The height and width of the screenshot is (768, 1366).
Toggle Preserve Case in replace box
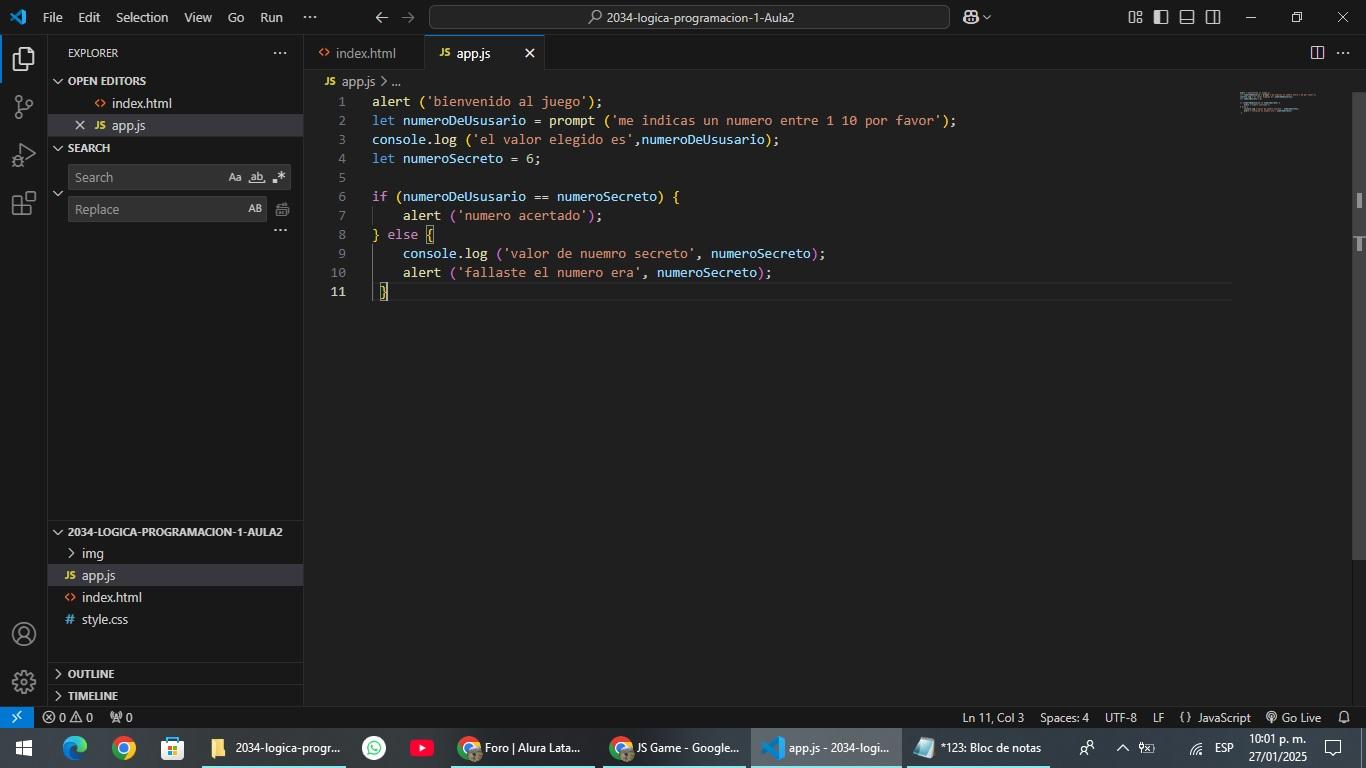point(255,209)
